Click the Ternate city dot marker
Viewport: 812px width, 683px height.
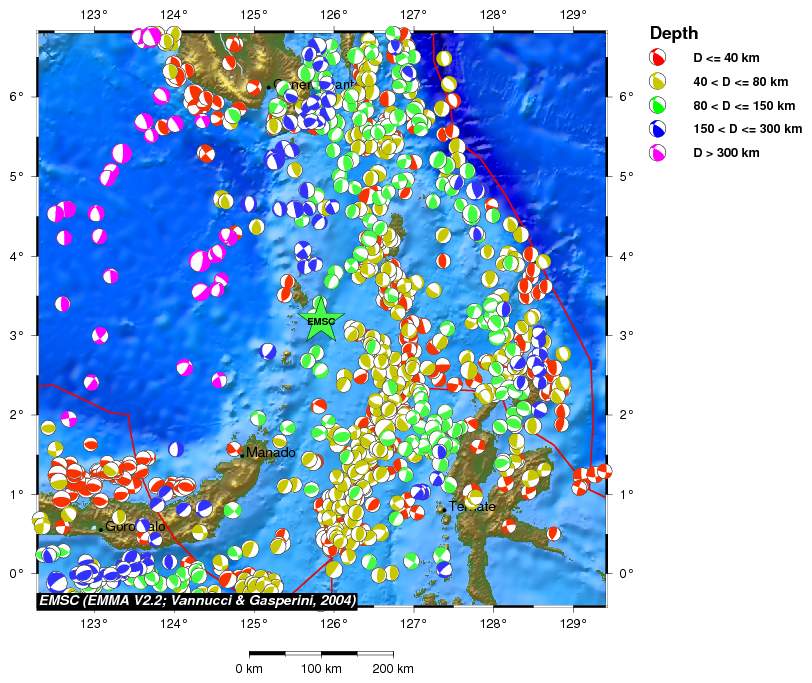coord(444,509)
